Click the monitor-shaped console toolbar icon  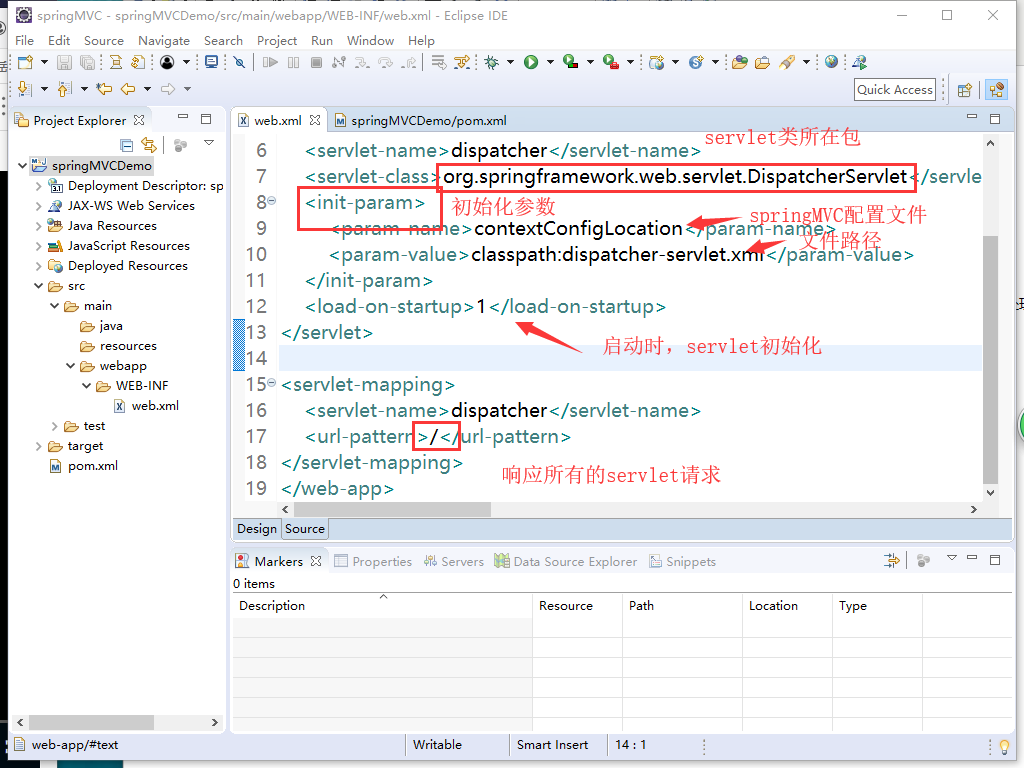click(x=211, y=62)
